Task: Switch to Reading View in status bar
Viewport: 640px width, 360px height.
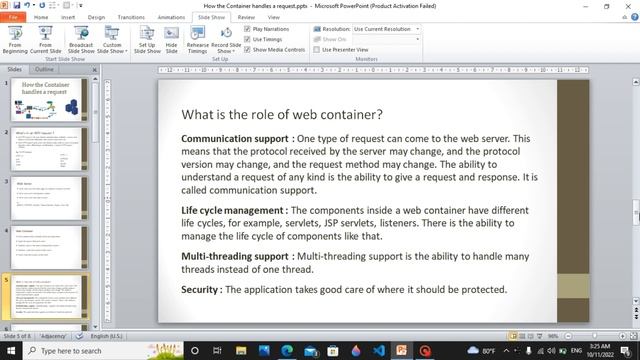Action: point(531,336)
